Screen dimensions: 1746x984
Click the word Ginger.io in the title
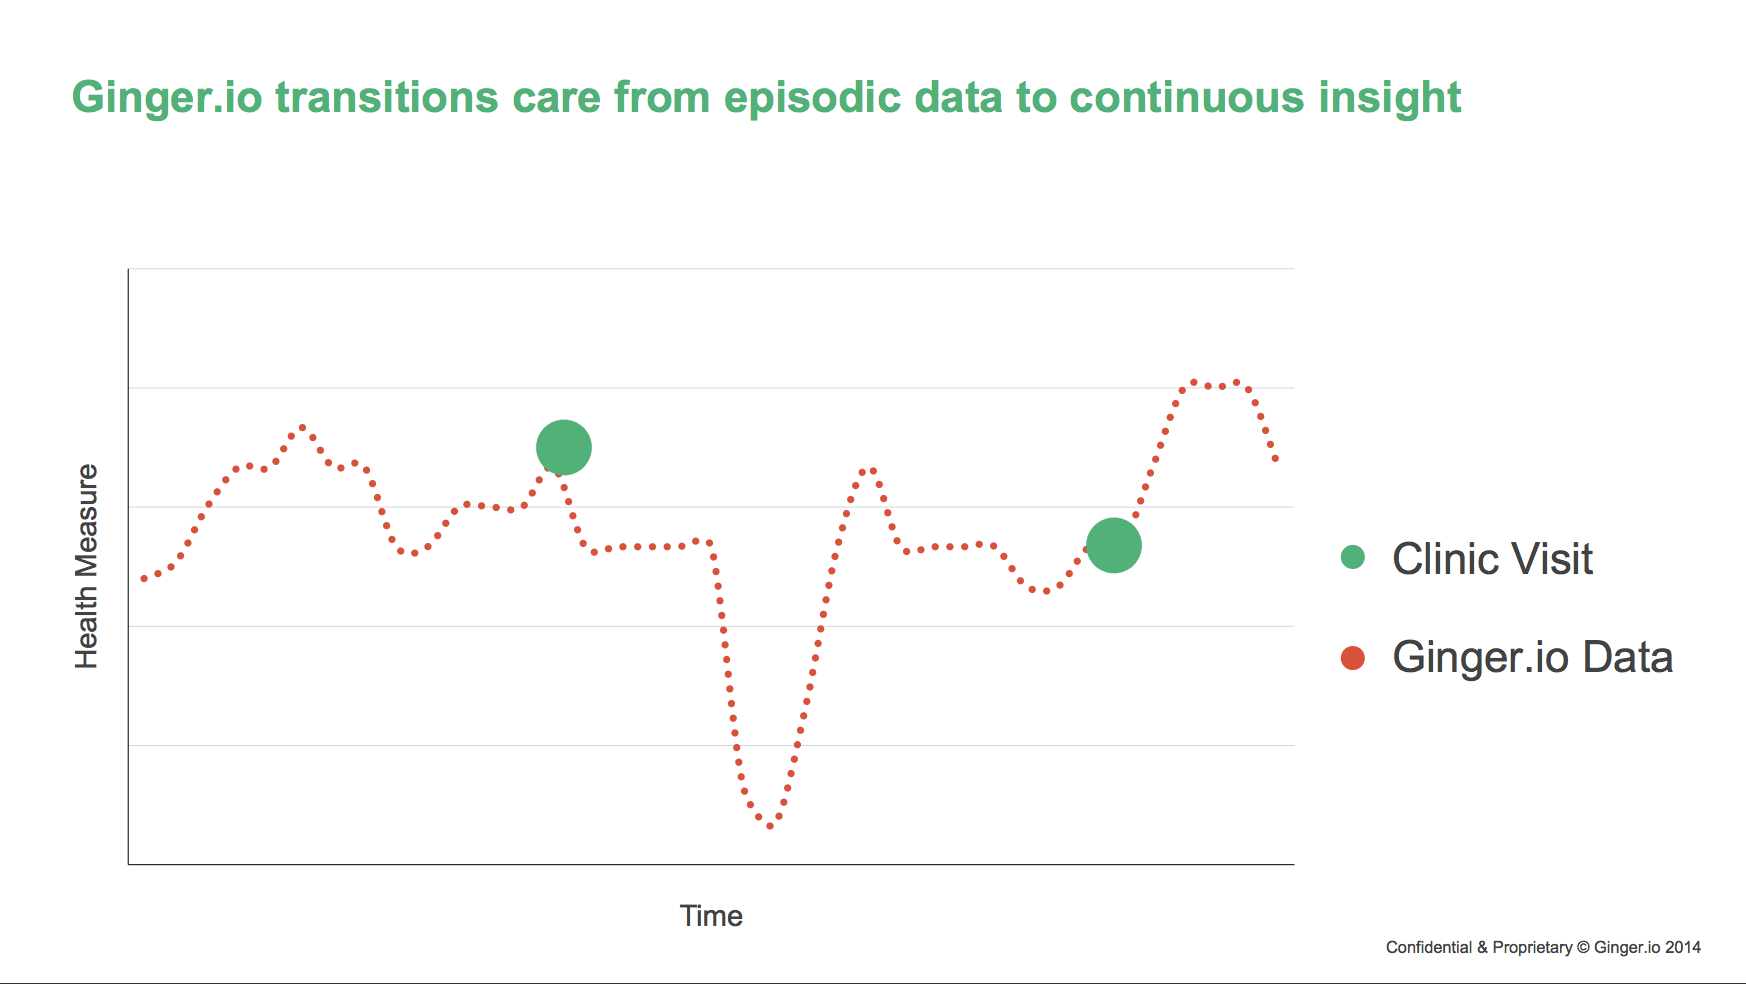[x=167, y=98]
